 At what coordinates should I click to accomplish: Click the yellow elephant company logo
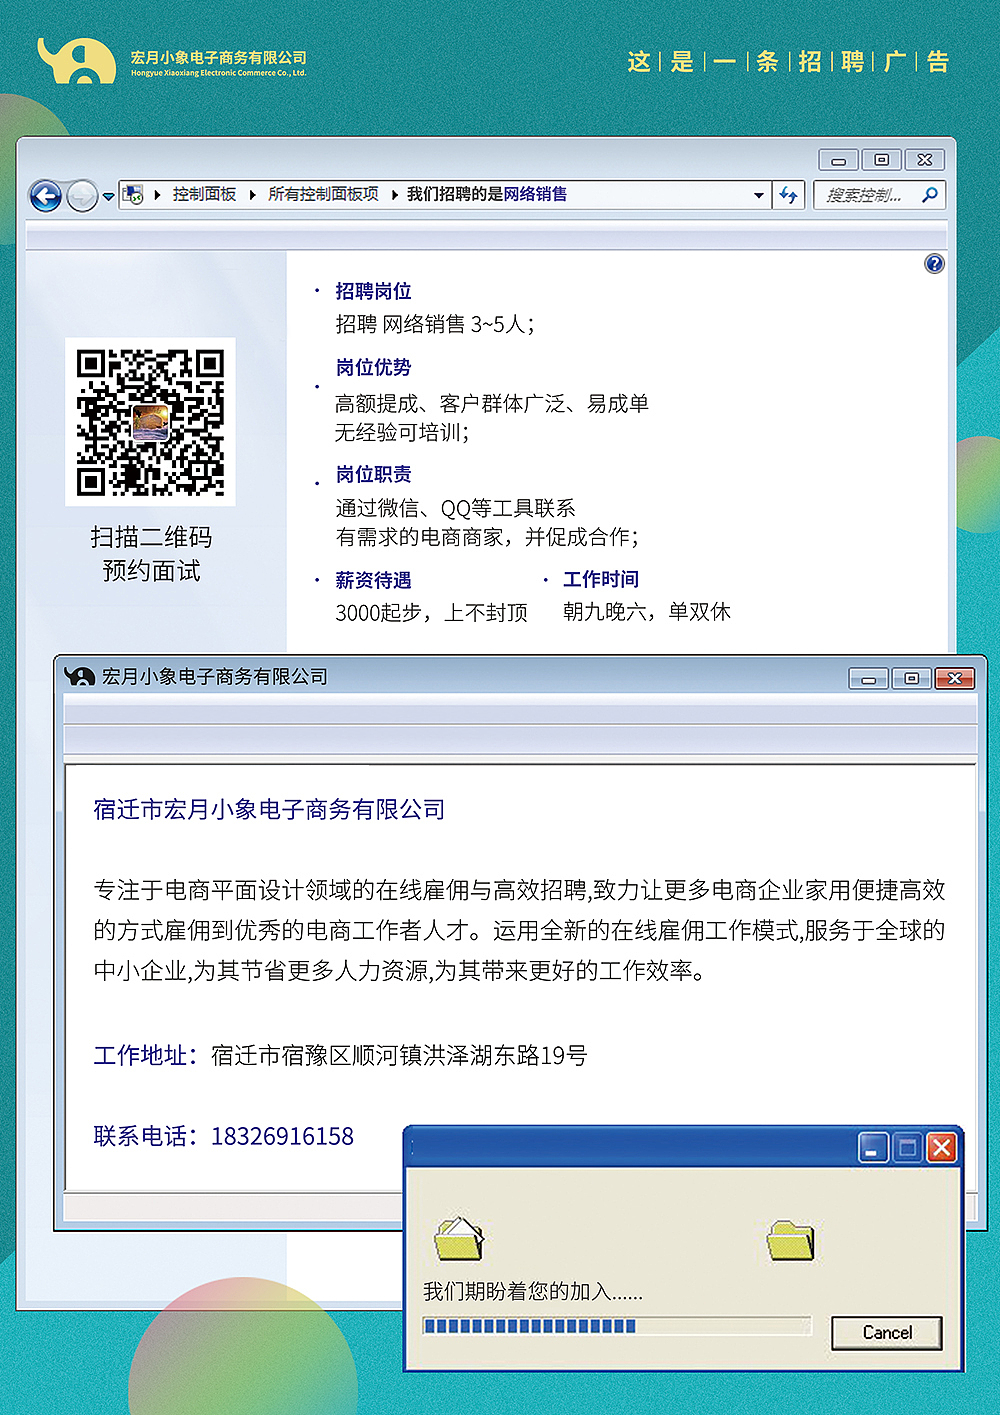pos(76,61)
